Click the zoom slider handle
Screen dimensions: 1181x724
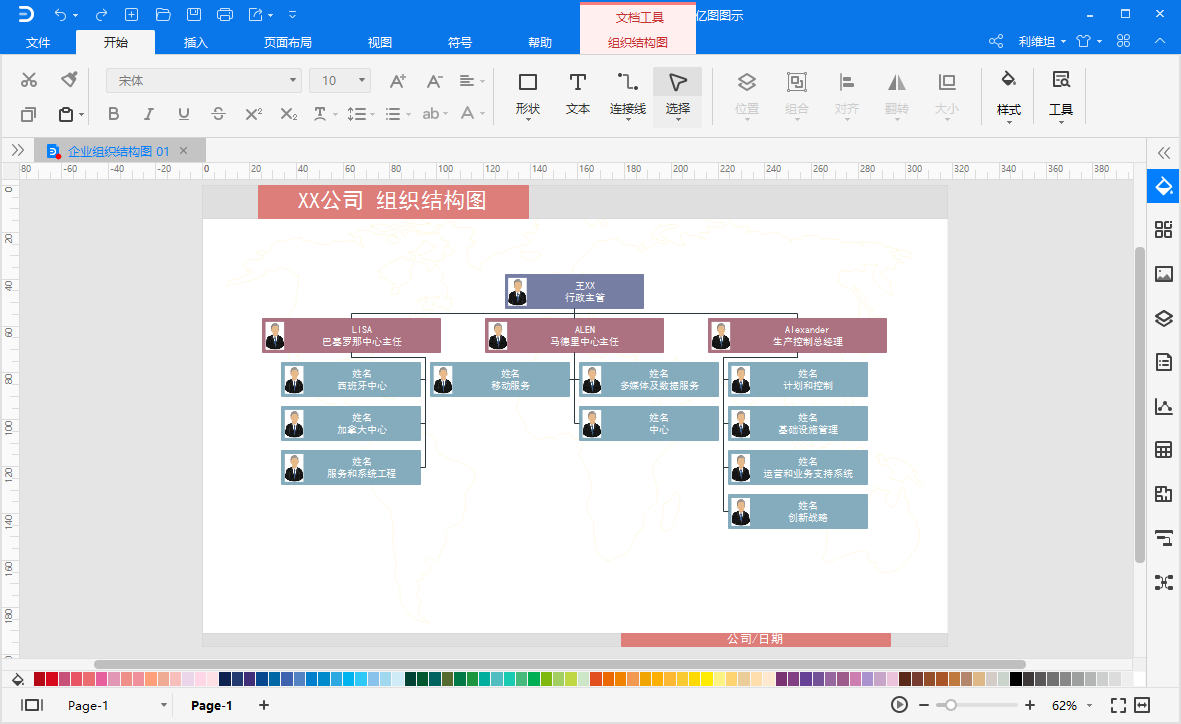950,705
